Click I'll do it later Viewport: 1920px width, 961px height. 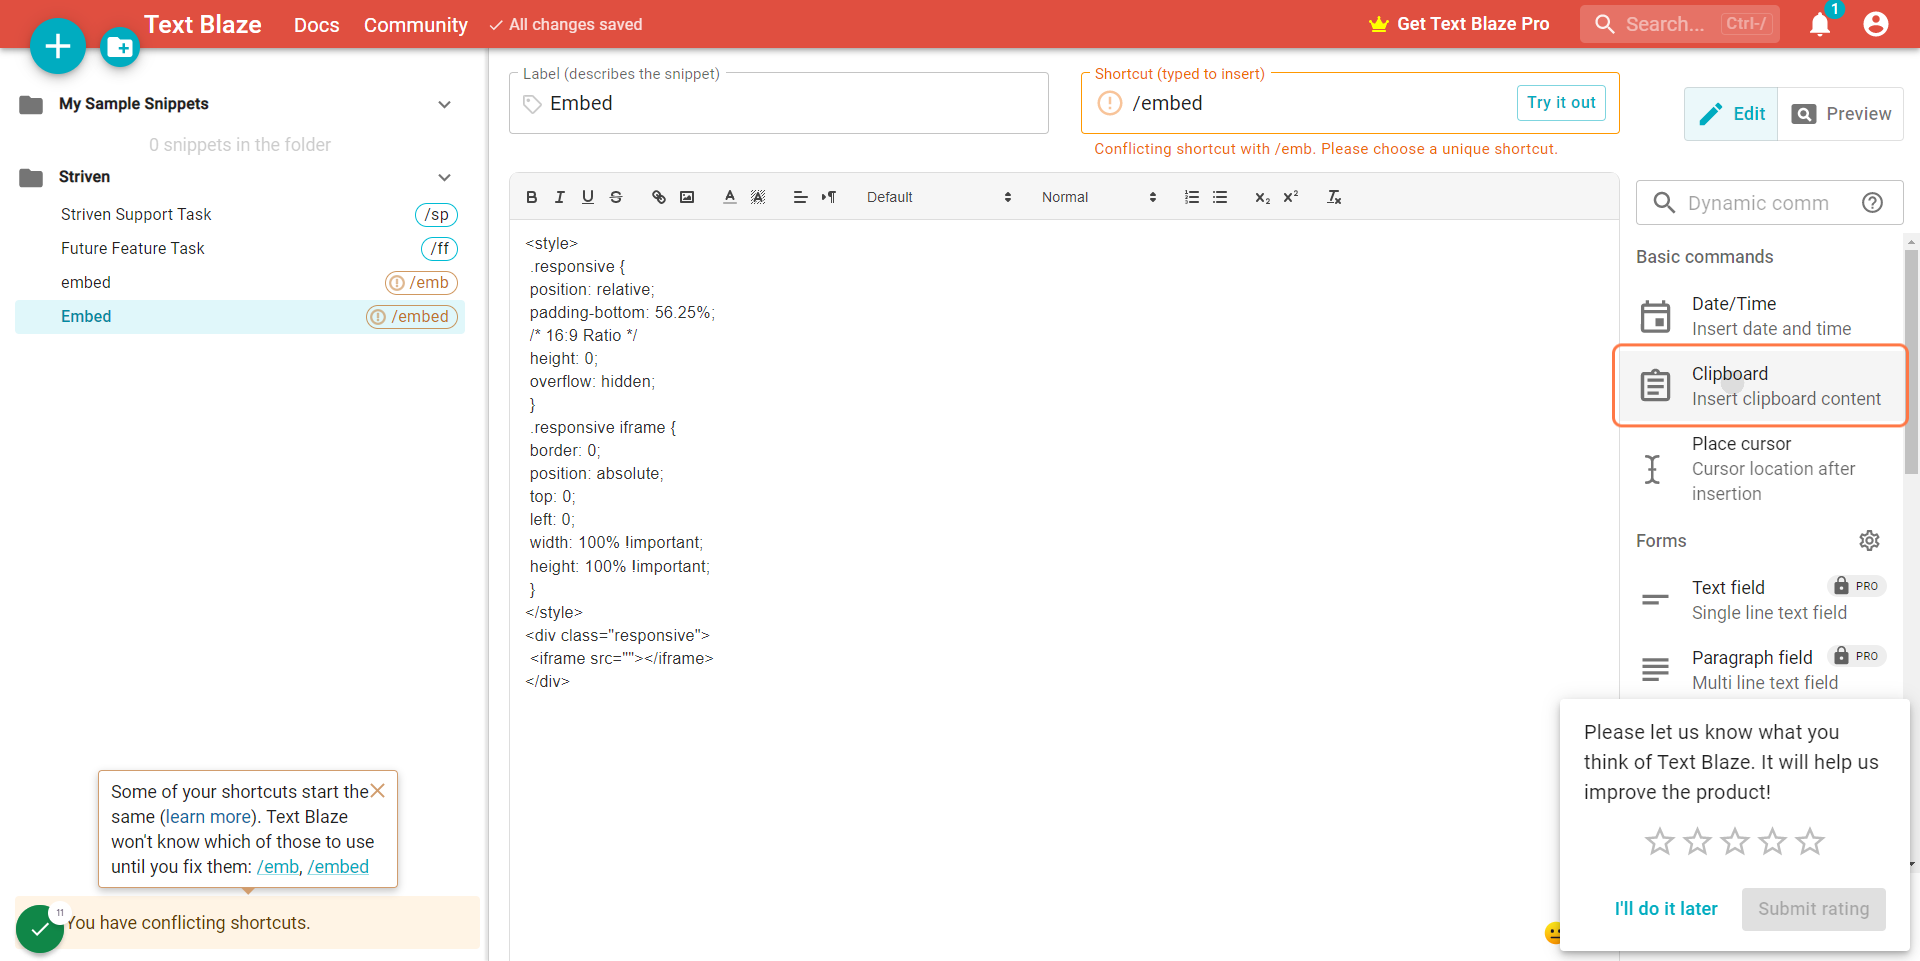coord(1666,909)
